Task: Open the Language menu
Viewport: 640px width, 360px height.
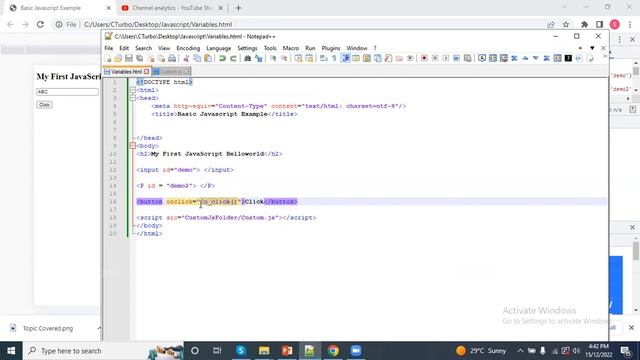Action: point(219,48)
